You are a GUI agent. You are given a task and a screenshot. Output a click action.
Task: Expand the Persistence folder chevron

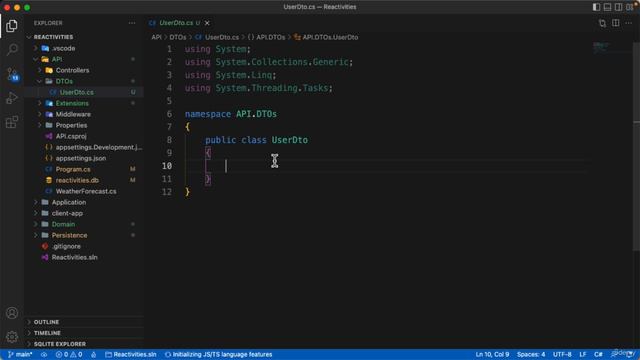click(x=36, y=236)
